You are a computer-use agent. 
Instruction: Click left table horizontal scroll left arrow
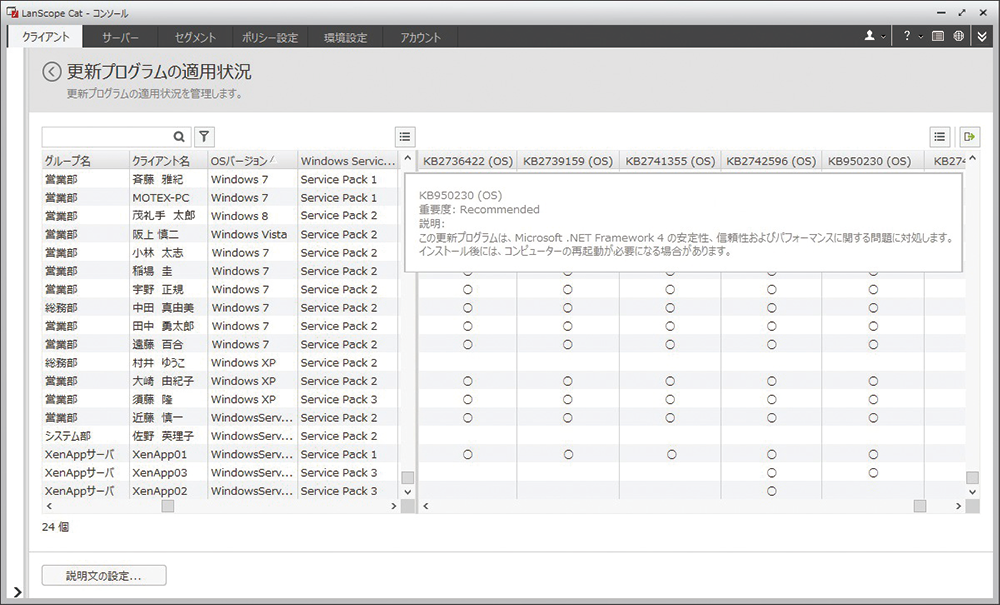tap(49, 506)
